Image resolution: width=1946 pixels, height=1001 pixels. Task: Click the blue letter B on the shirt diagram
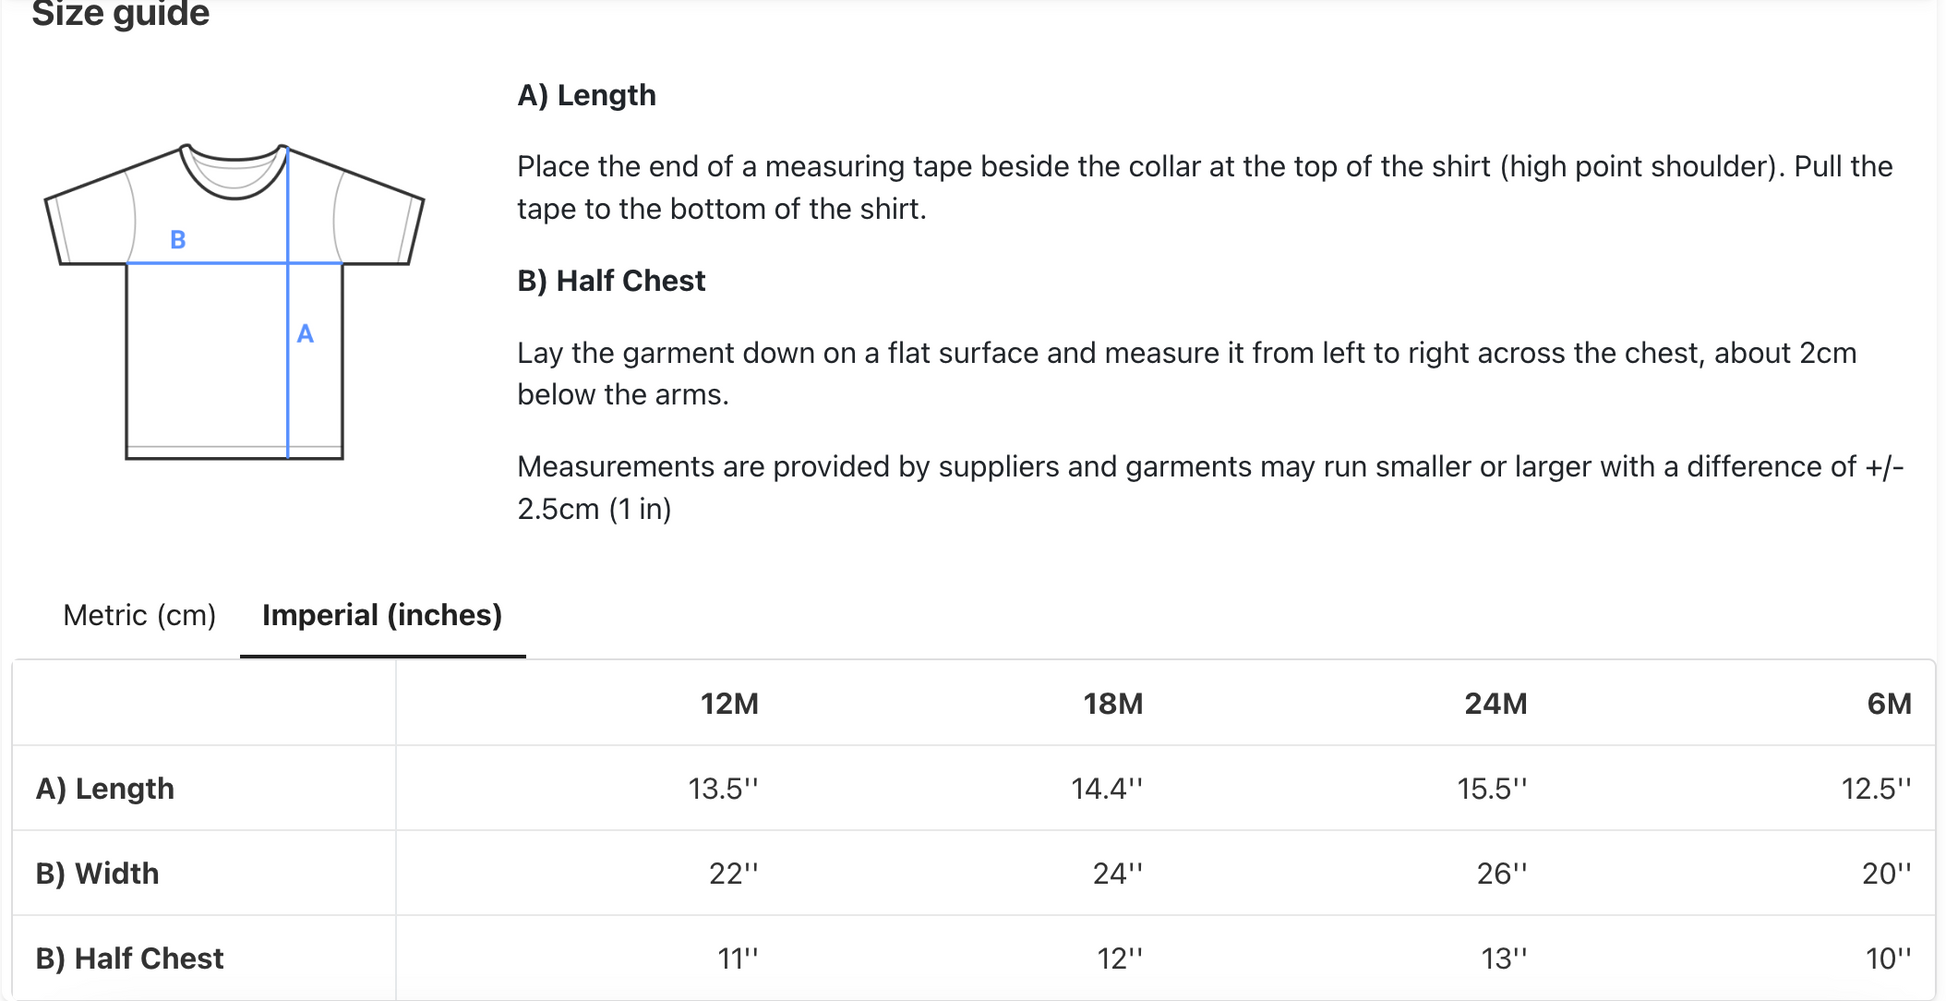pos(178,240)
